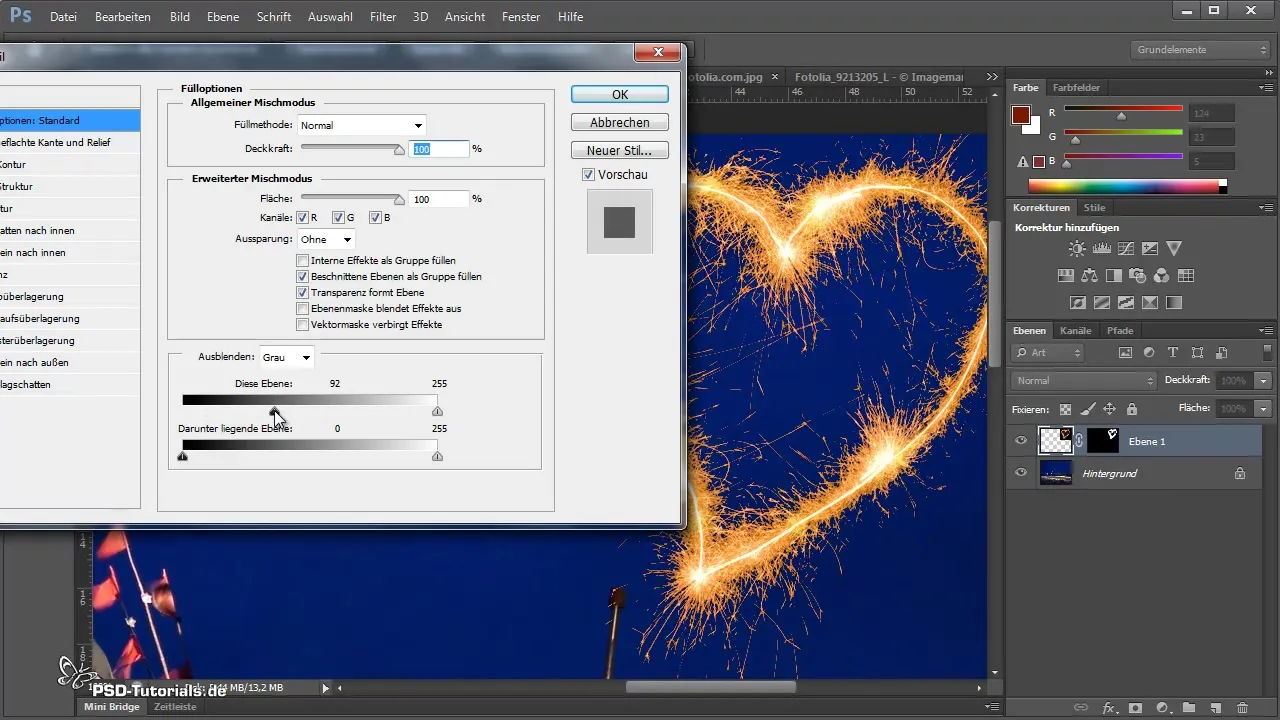Click the lock-all padlock icon beside Fixieren
The width and height of the screenshot is (1280, 720).
click(1131, 409)
